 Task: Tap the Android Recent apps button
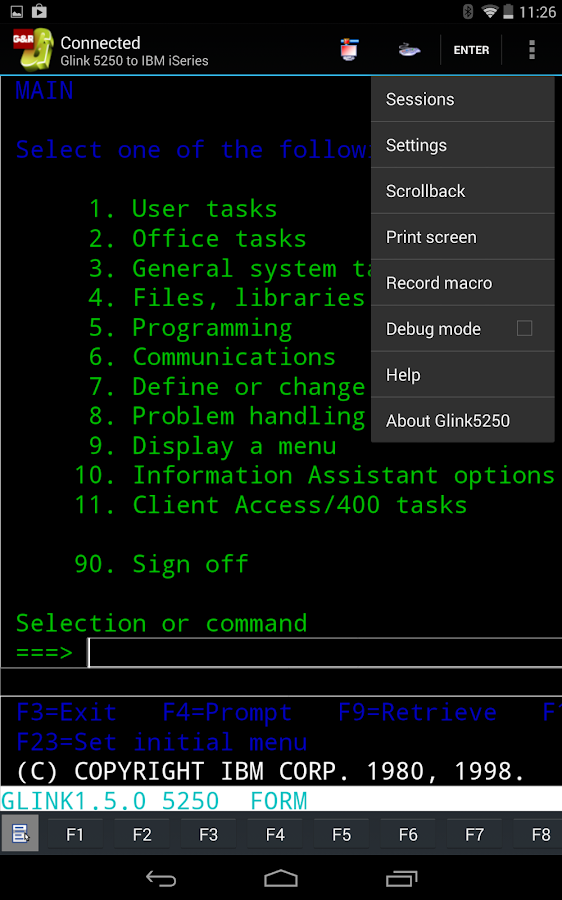(401, 878)
